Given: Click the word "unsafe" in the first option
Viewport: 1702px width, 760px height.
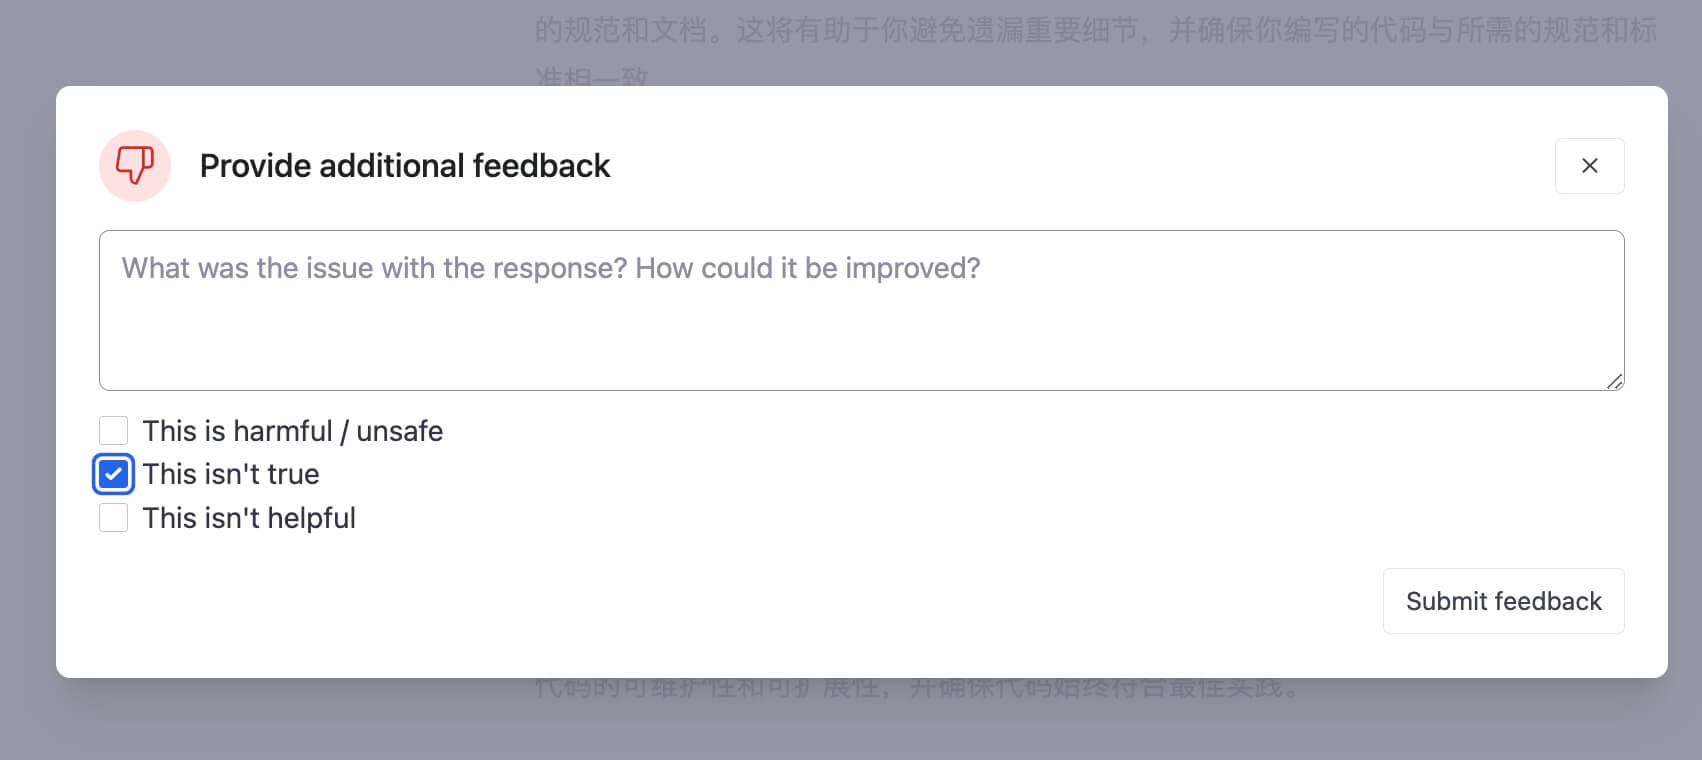Looking at the screenshot, I should (399, 431).
